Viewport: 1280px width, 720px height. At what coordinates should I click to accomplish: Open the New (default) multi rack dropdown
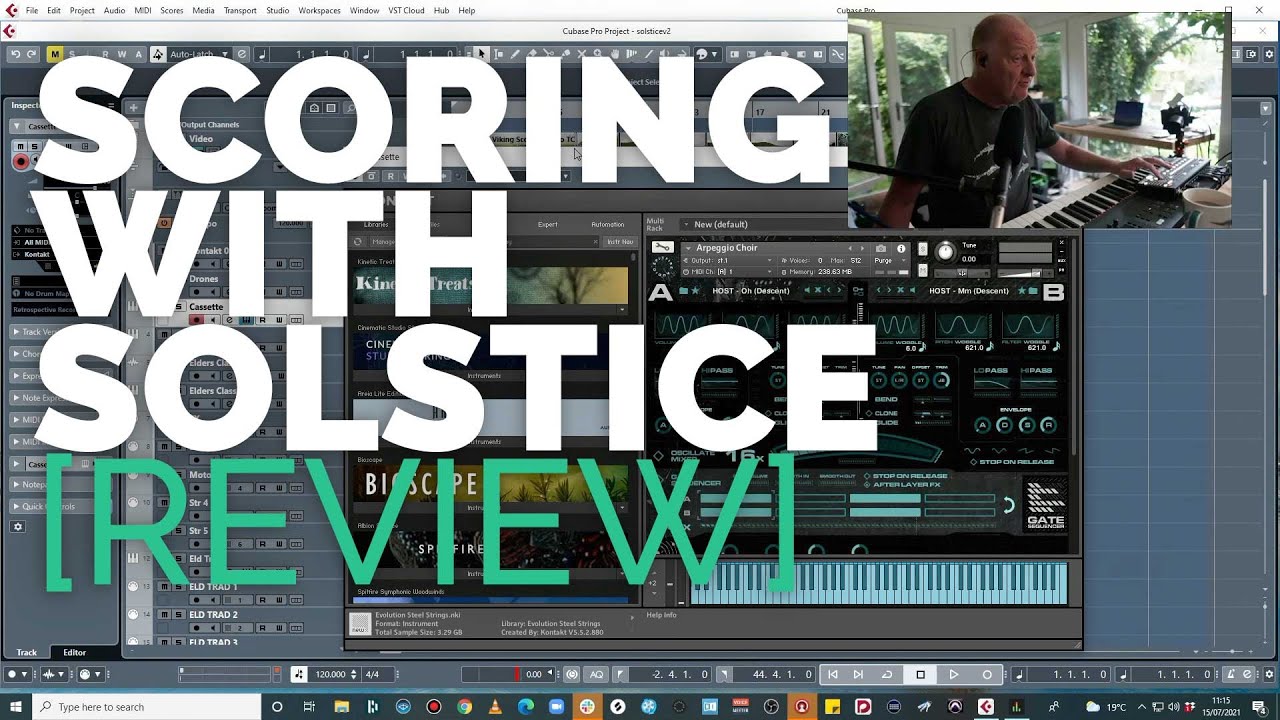685,224
